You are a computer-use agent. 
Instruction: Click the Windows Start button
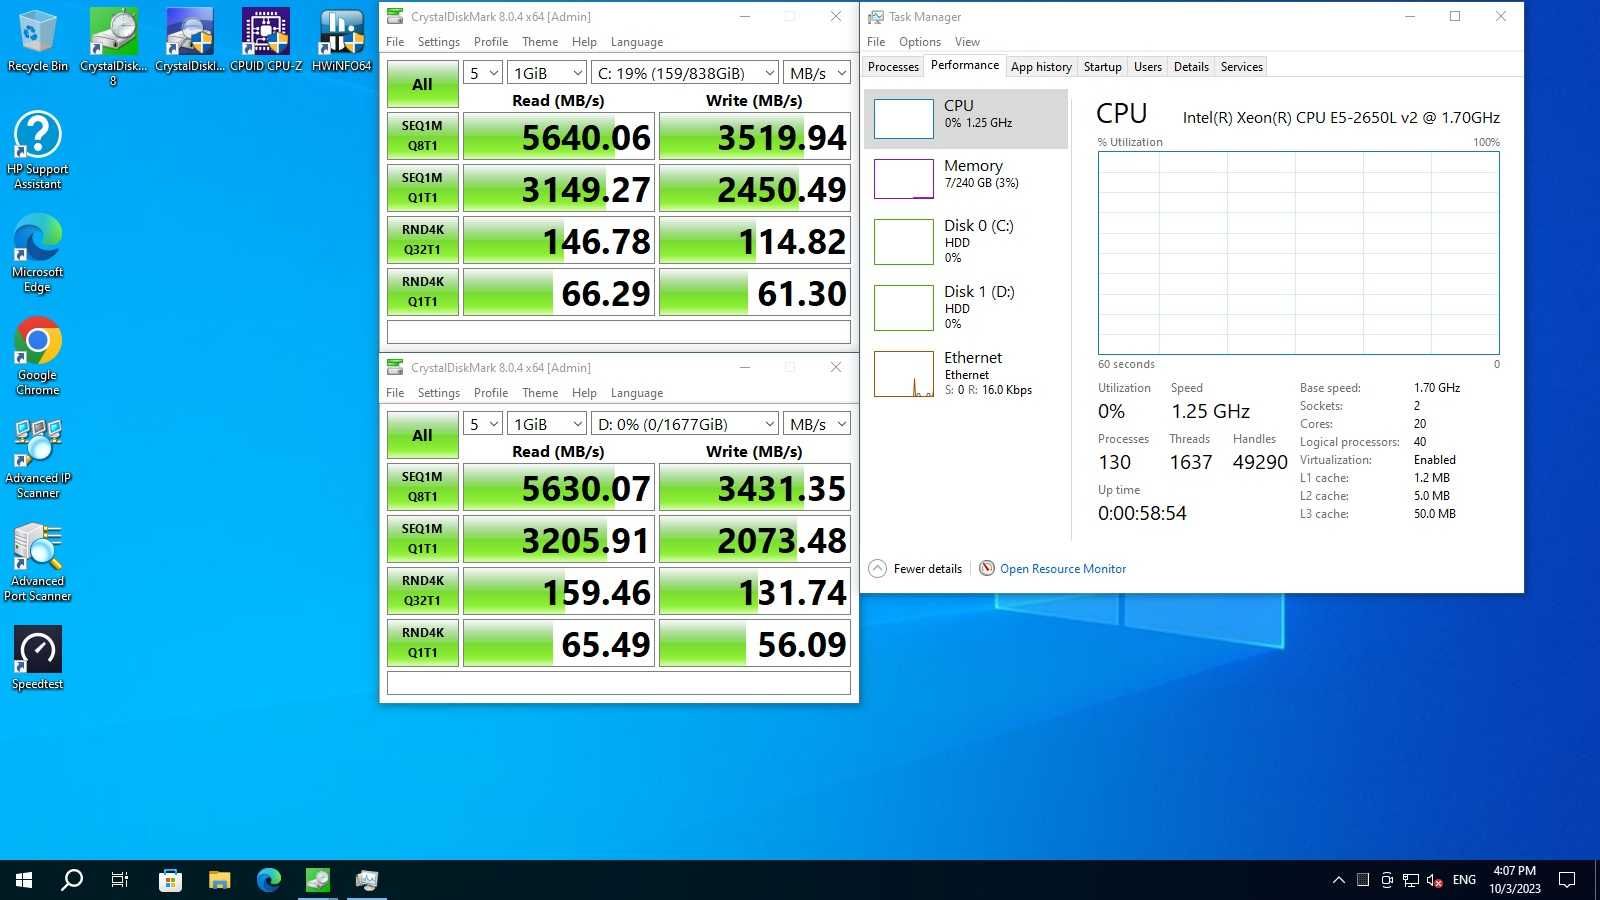(x=24, y=880)
